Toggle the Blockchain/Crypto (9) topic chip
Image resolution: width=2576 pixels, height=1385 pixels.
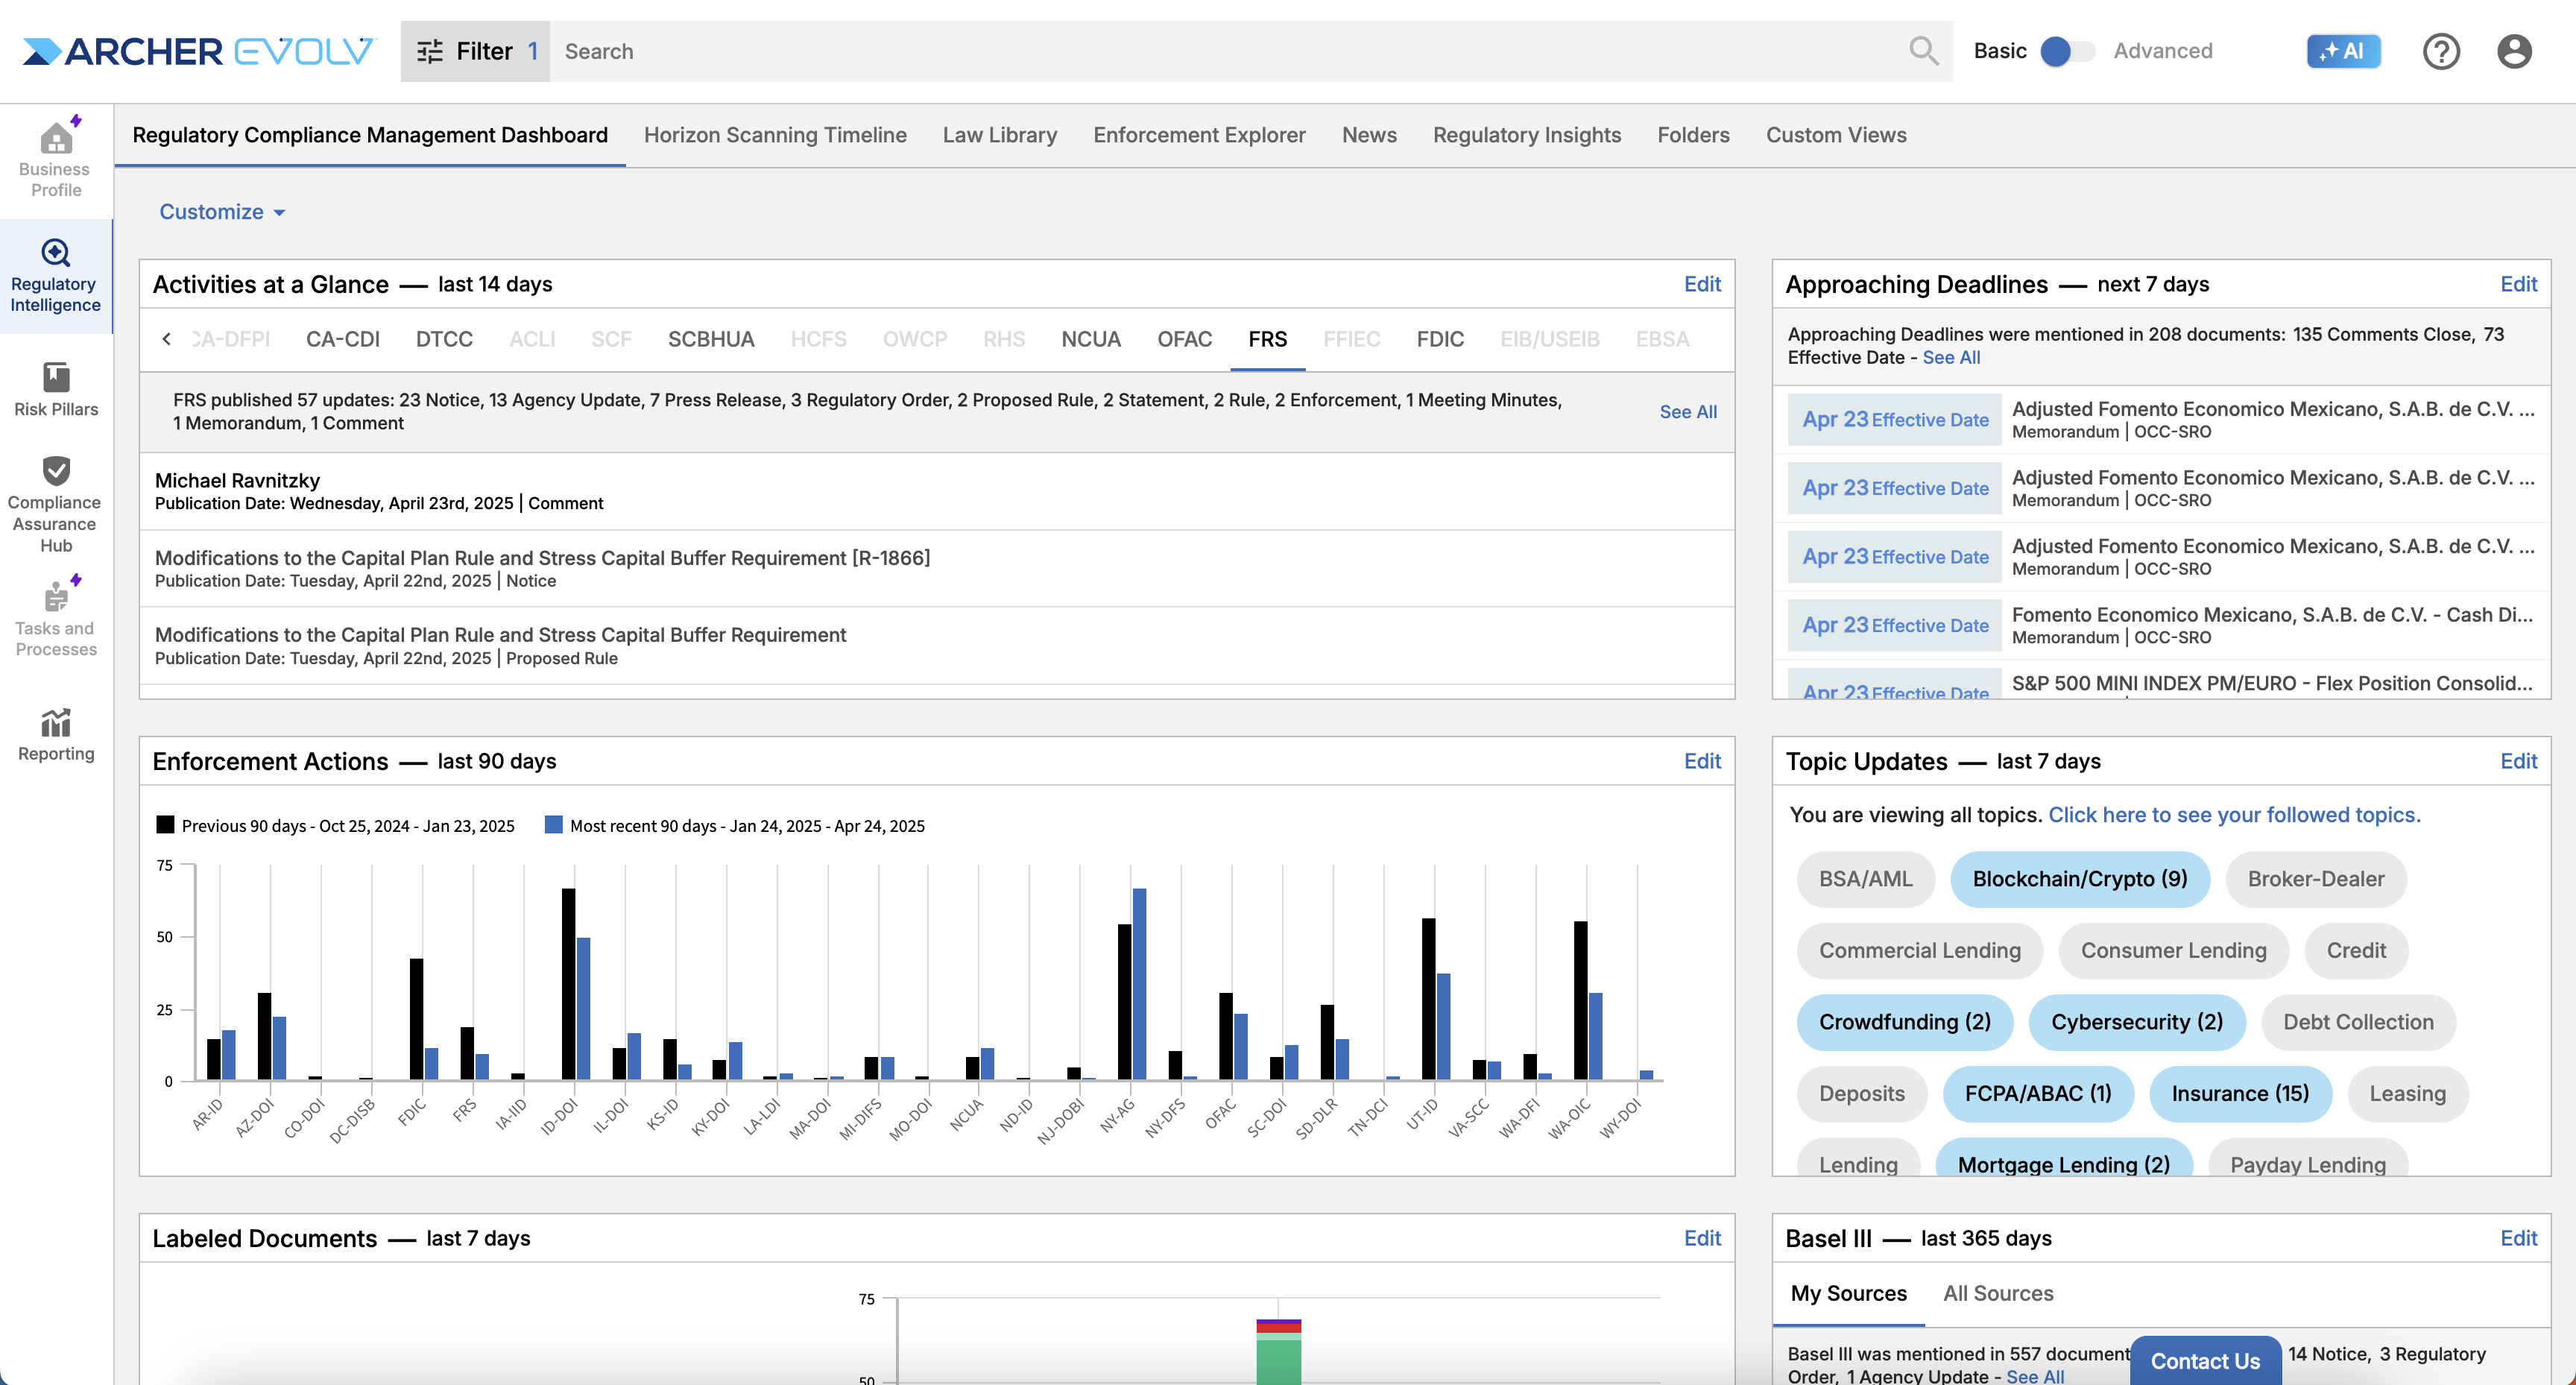tap(2079, 879)
